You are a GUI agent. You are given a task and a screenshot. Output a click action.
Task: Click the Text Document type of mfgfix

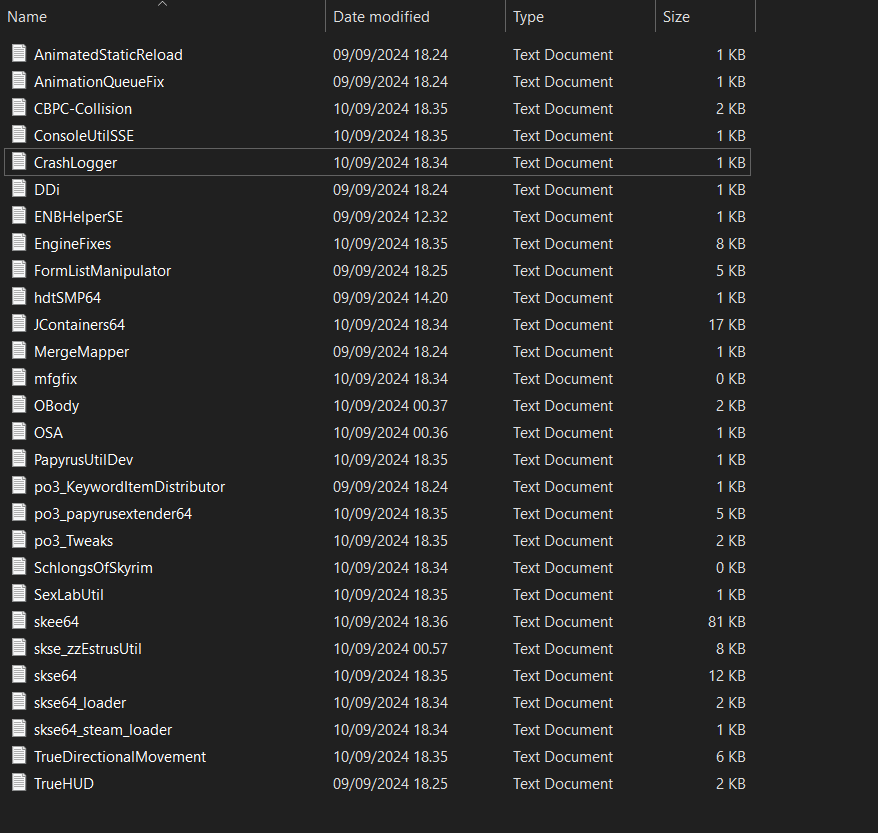click(563, 379)
